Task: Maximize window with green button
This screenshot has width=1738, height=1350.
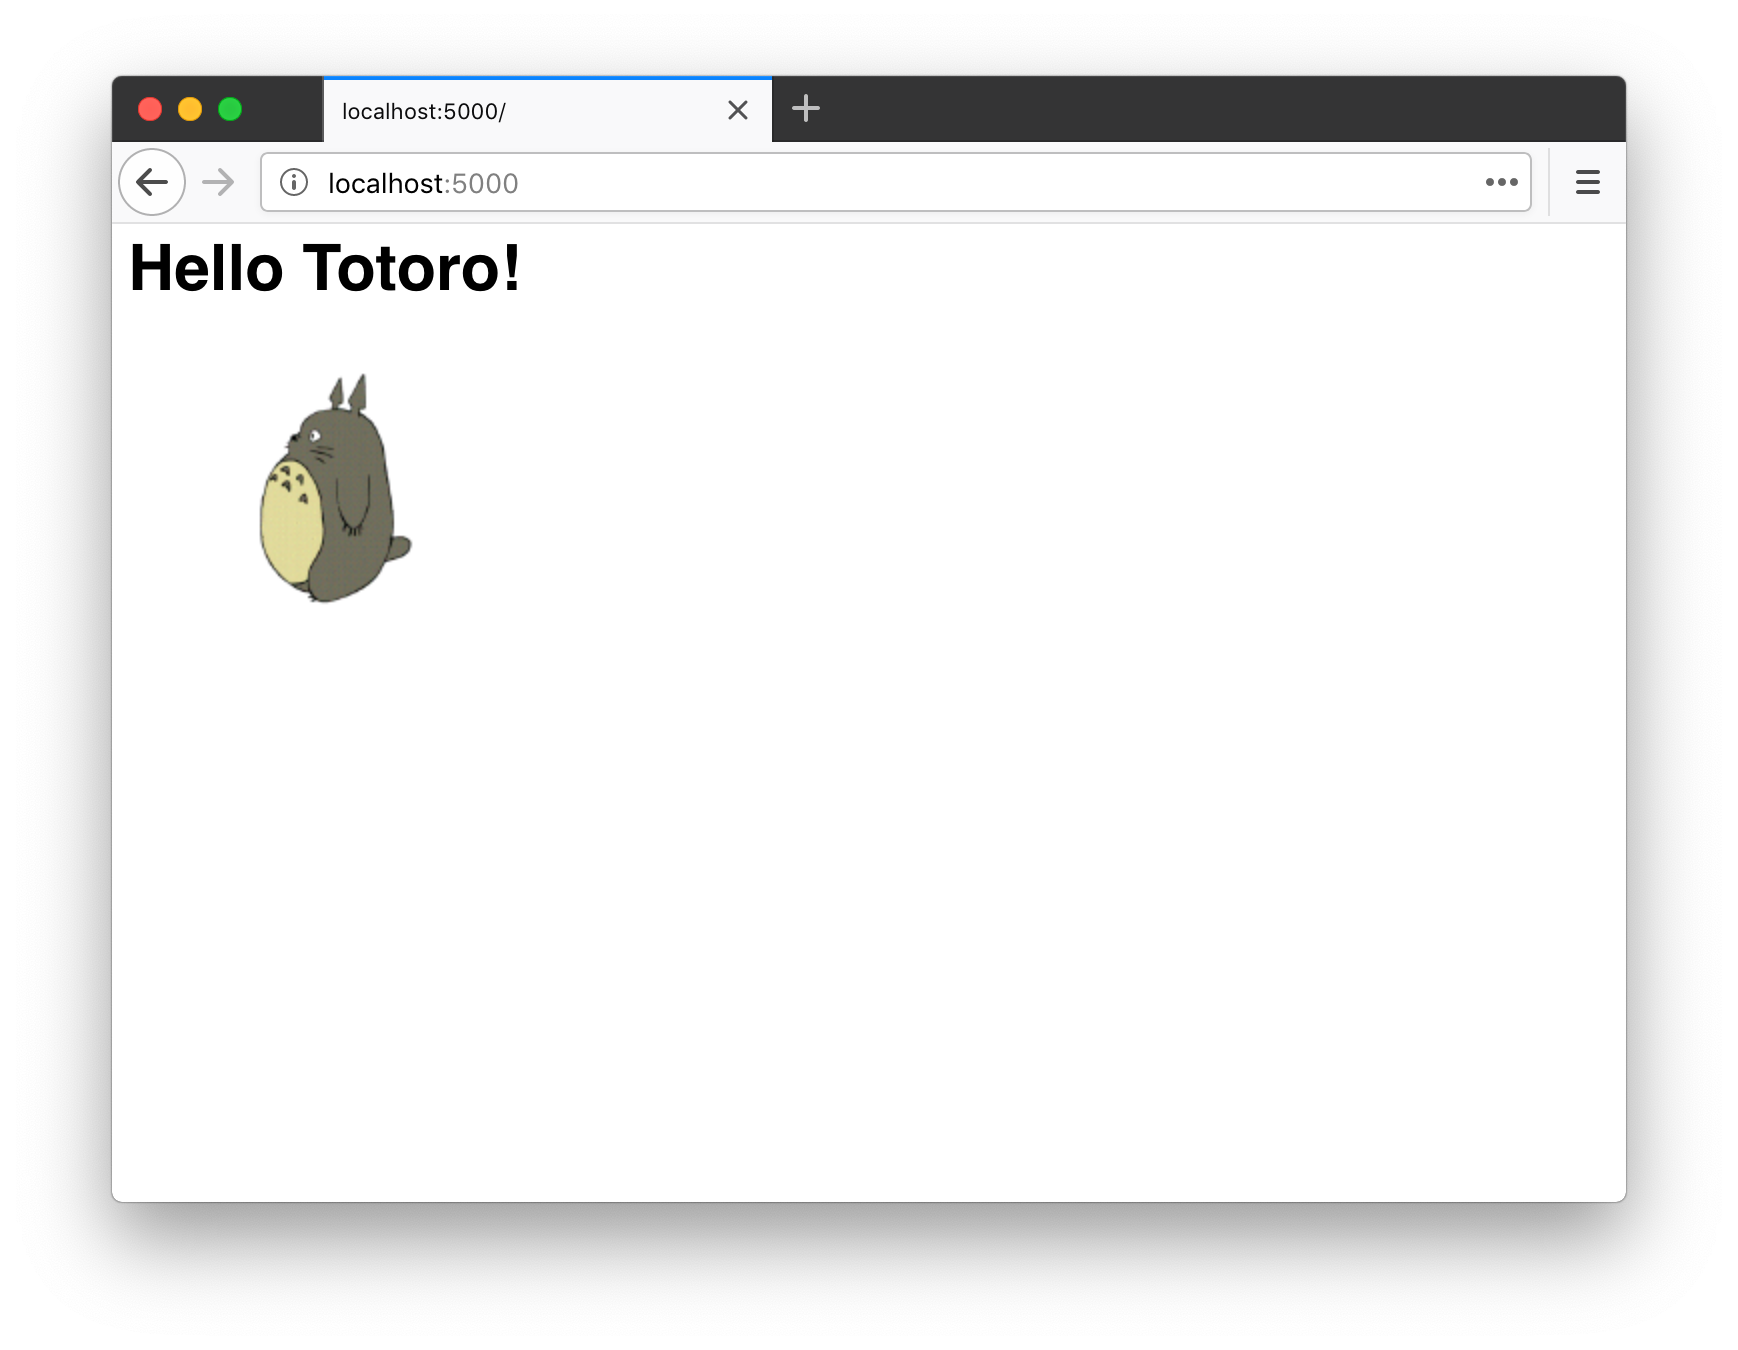Action: tap(230, 109)
